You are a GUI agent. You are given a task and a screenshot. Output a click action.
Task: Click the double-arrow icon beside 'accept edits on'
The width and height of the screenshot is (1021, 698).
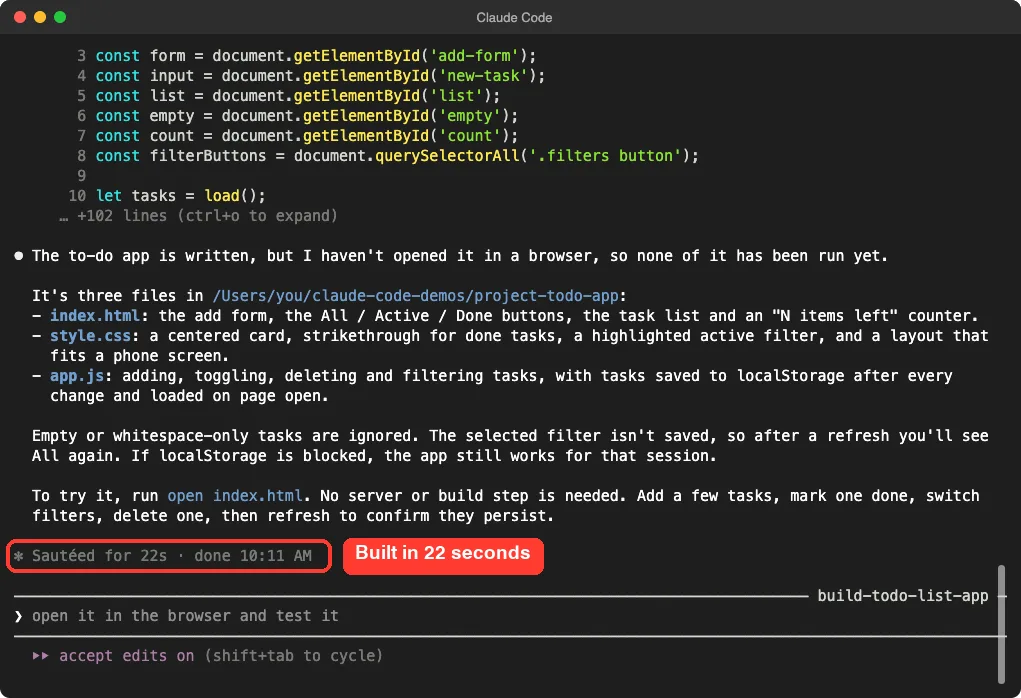point(40,656)
